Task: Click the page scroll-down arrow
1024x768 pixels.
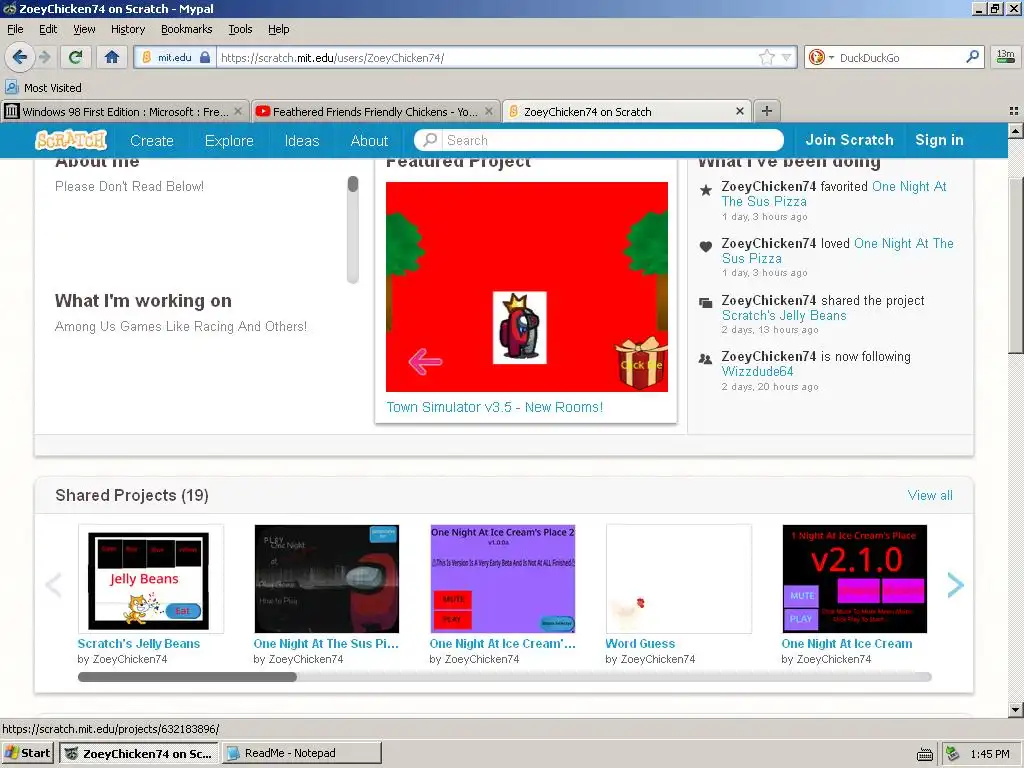Action: [1016, 710]
